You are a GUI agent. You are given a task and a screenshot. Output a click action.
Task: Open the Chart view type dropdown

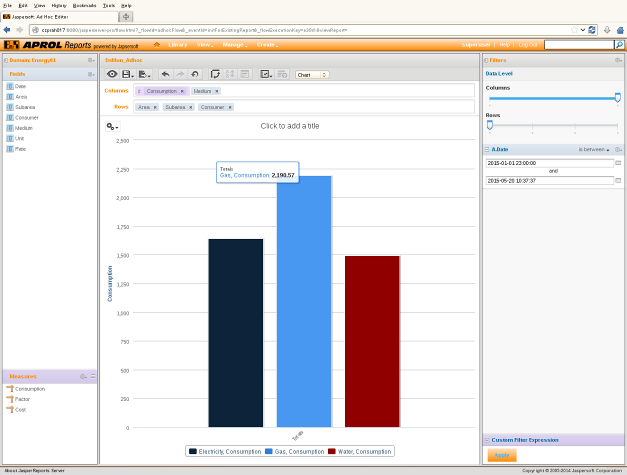tap(312, 75)
